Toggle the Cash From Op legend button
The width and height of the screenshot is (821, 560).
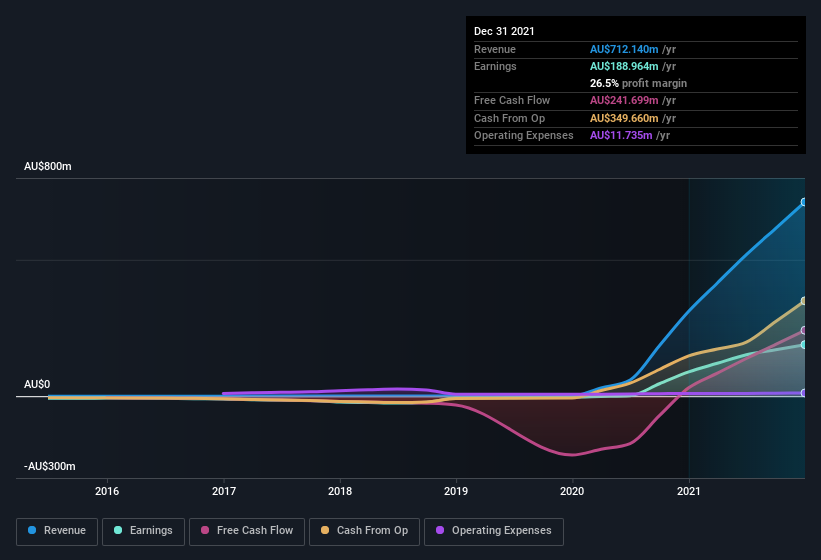364,532
